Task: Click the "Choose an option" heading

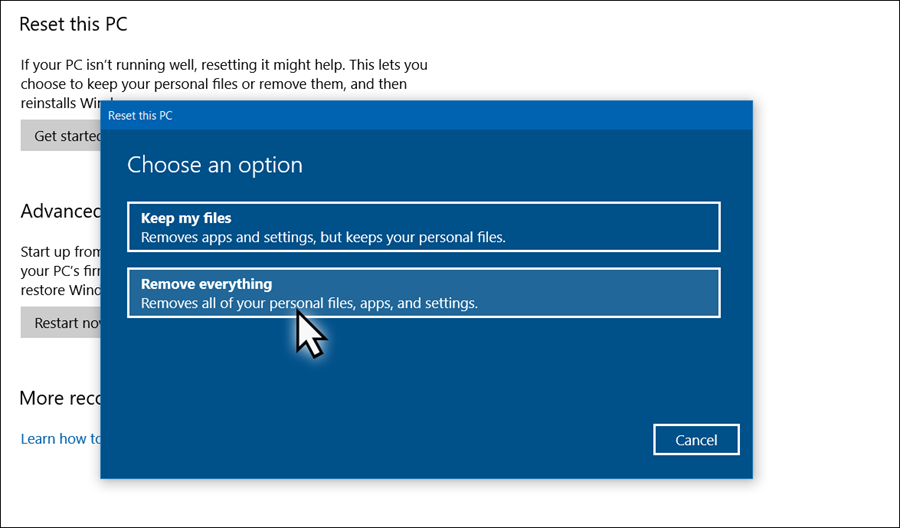Action: (x=215, y=164)
